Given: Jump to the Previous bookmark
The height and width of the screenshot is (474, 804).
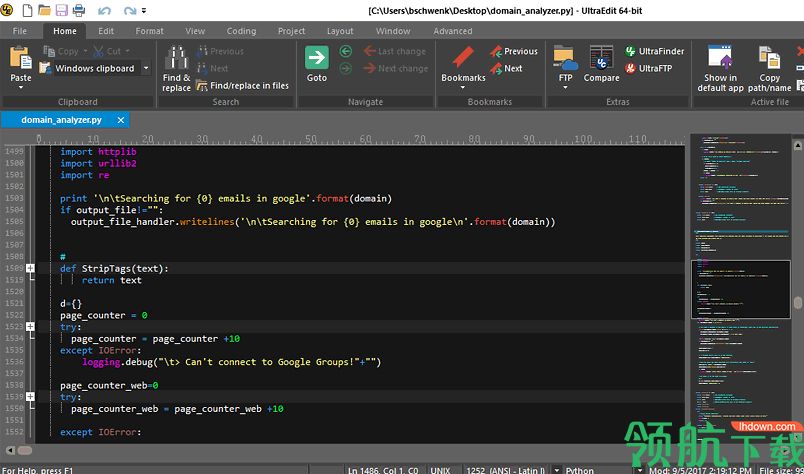Looking at the screenshot, I should 513,51.
